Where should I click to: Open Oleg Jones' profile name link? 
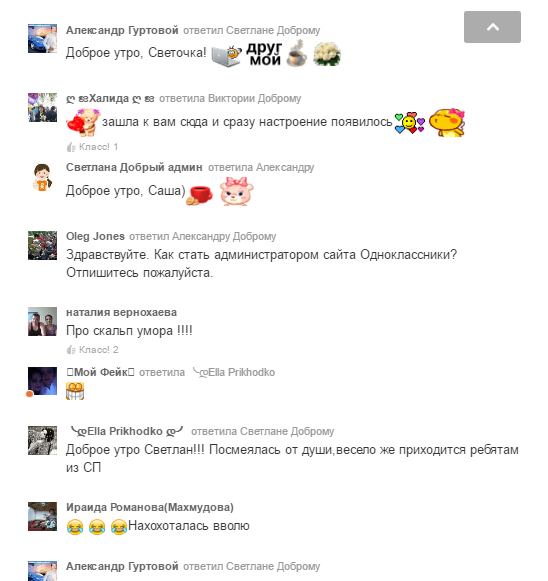tap(95, 236)
